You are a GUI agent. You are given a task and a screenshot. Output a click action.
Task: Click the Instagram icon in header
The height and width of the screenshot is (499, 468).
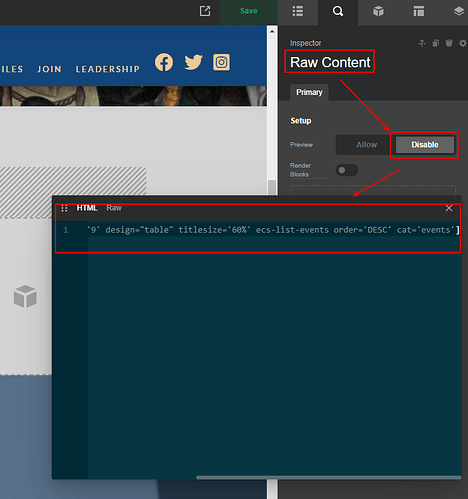(x=221, y=62)
